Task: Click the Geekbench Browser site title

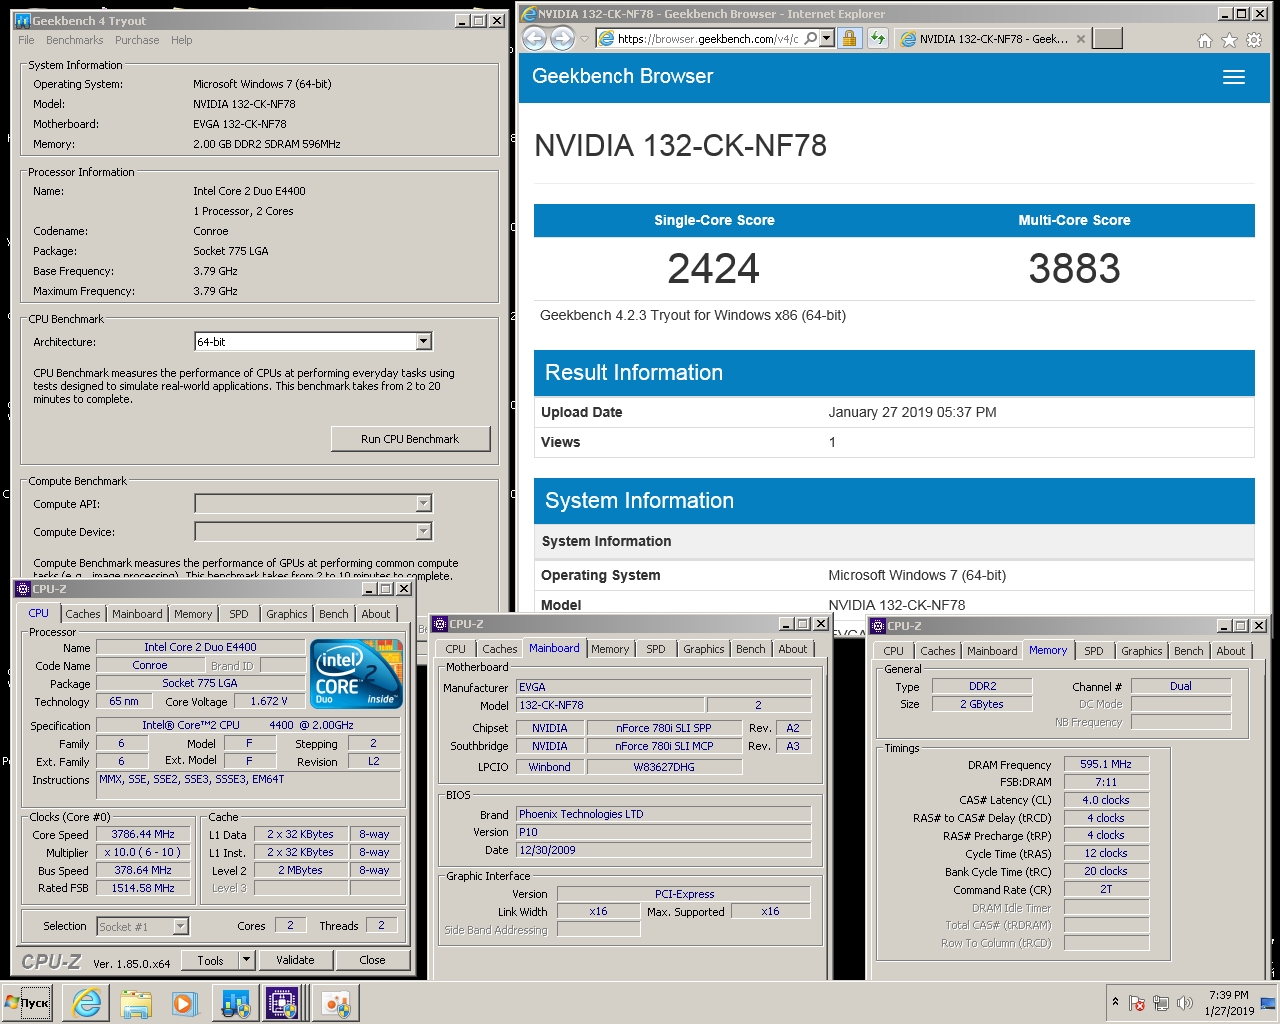Action: click(x=622, y=76)
